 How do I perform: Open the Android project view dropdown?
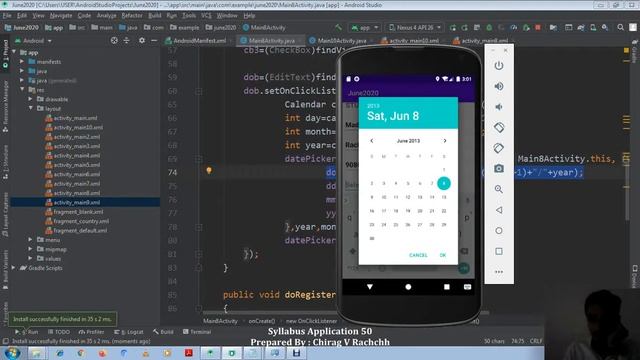[x=33, y=41]
